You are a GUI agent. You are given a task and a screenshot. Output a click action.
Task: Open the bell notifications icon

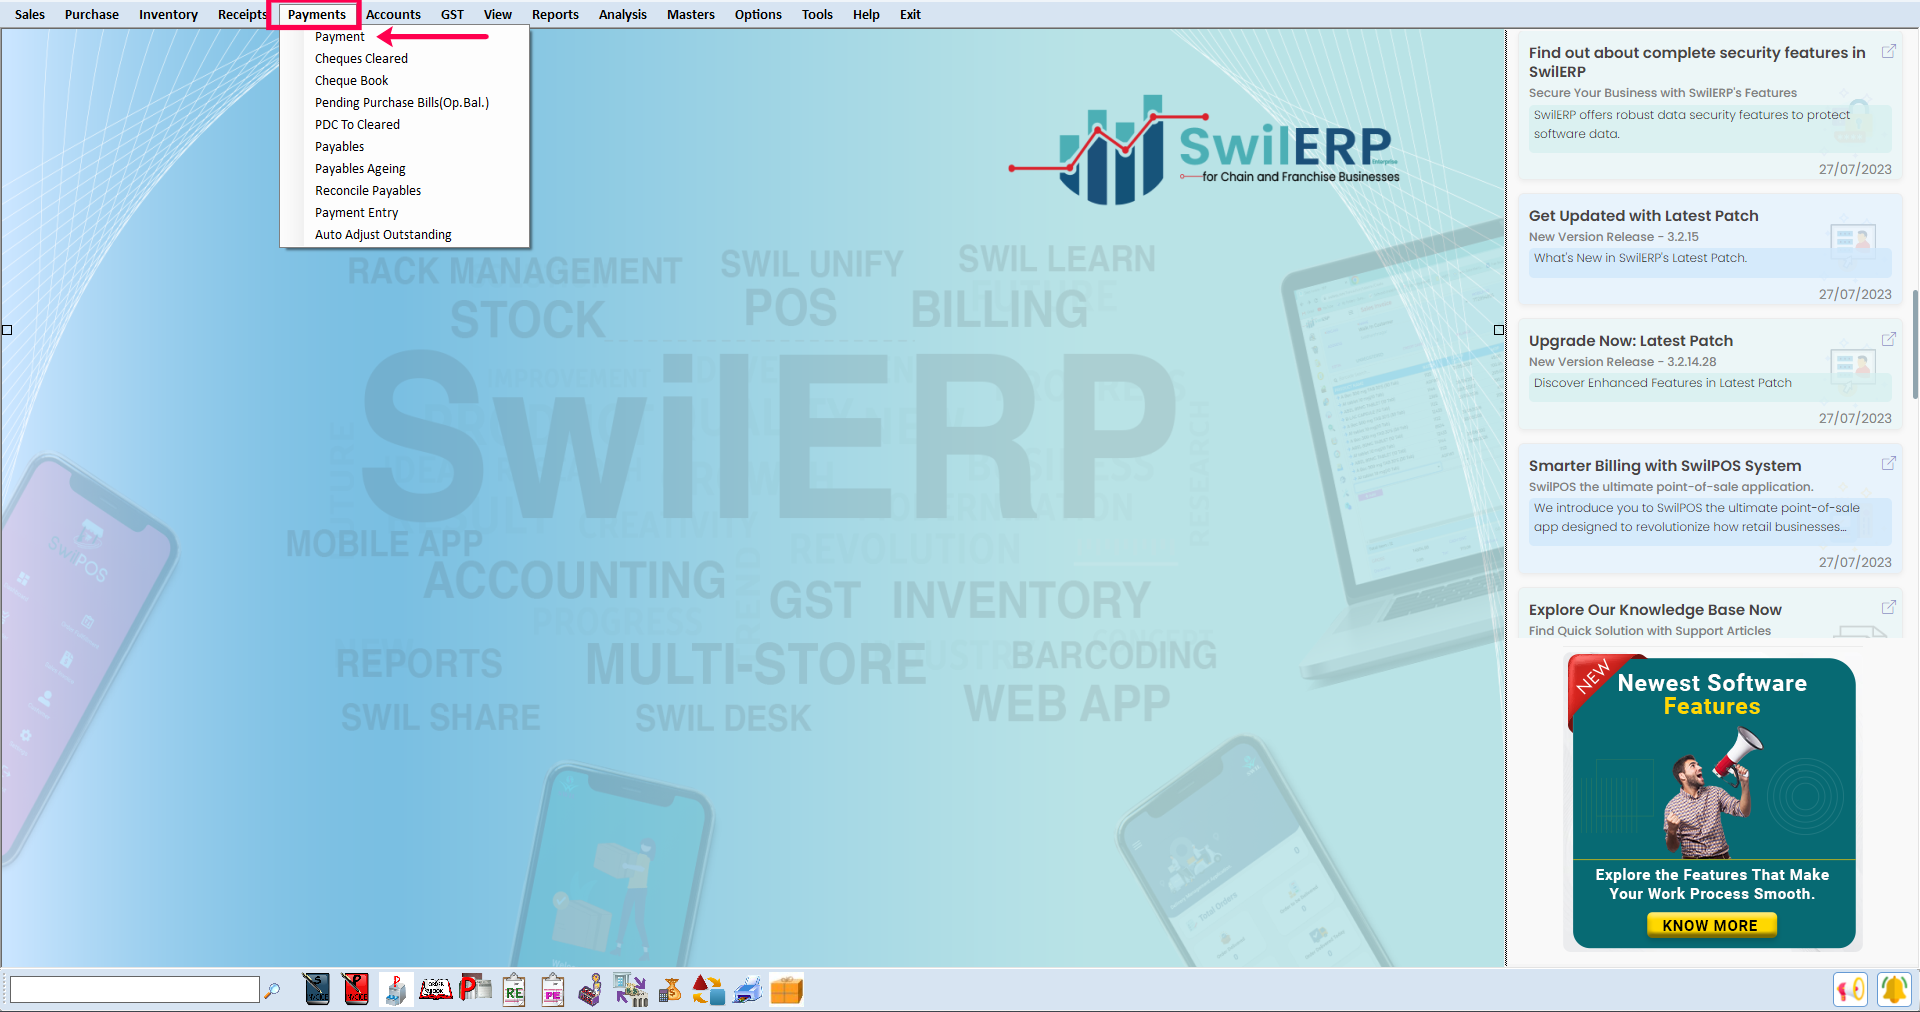tap(1894, 989)
